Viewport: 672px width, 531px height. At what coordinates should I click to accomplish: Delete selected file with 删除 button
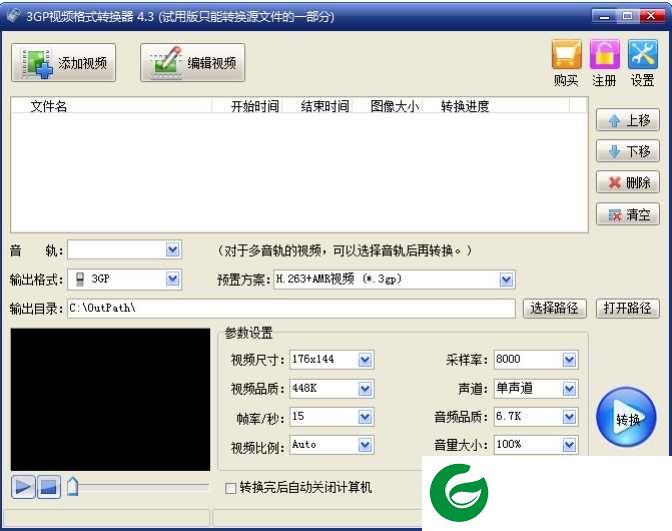click(628, 183)
